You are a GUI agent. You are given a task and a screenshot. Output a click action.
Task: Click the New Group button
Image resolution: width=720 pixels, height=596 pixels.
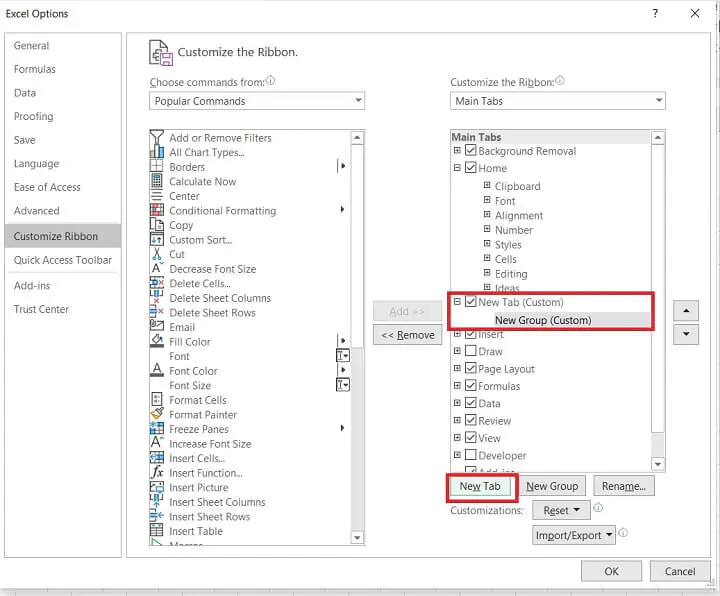[552, 486]
